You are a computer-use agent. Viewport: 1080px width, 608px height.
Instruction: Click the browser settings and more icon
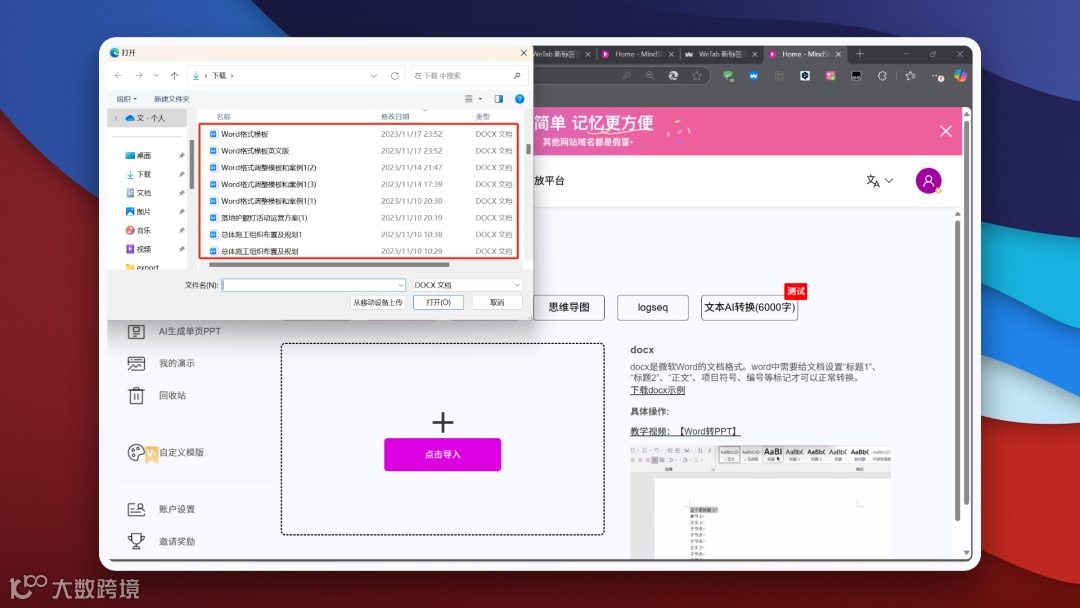pyautogui.click(x=937, y=76)
